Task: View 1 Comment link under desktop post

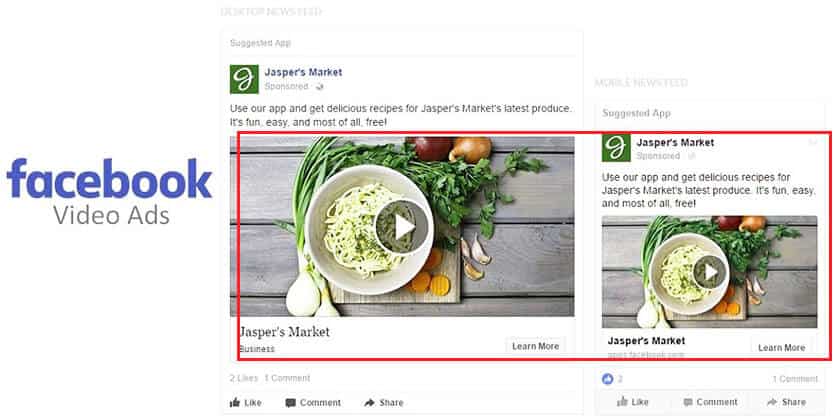Action: tap(288, 378)
